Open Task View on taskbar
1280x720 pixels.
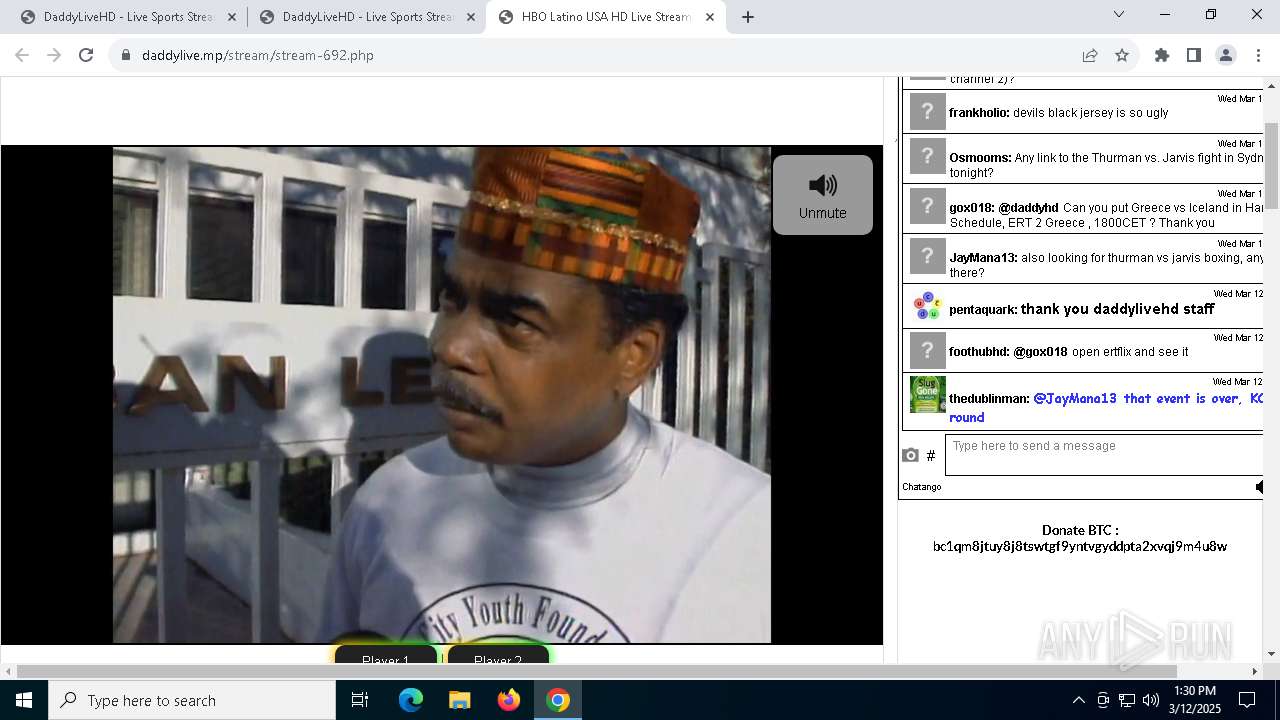(x=360, y=700)
